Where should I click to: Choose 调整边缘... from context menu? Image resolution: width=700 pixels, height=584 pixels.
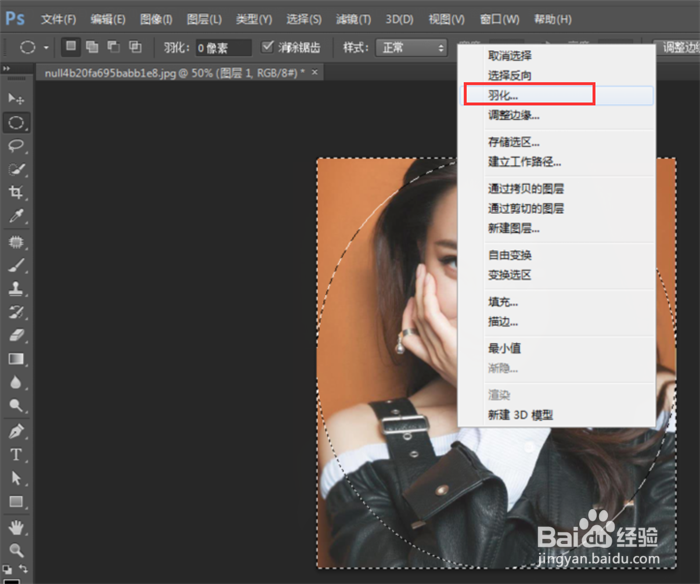[x=557, y=116]
